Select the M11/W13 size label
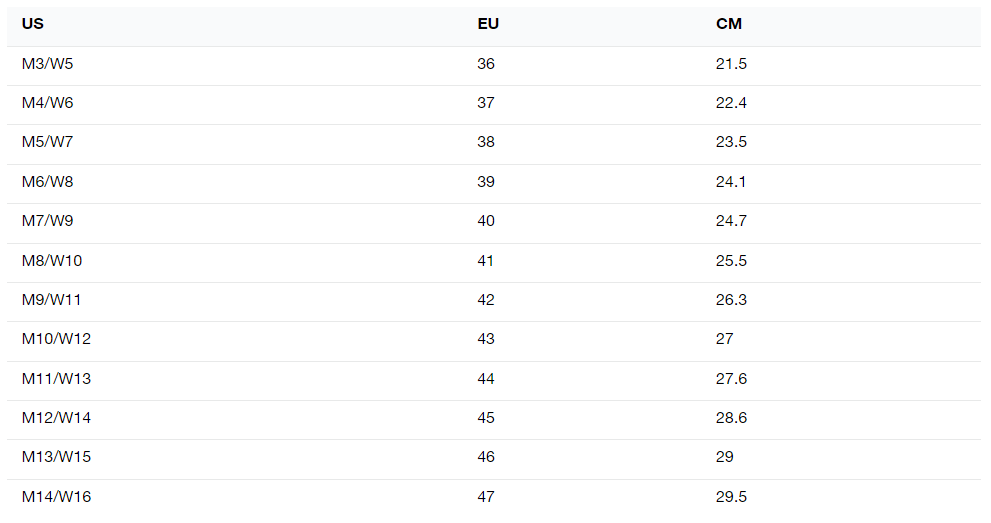991x523 pixels. [56, 379]
